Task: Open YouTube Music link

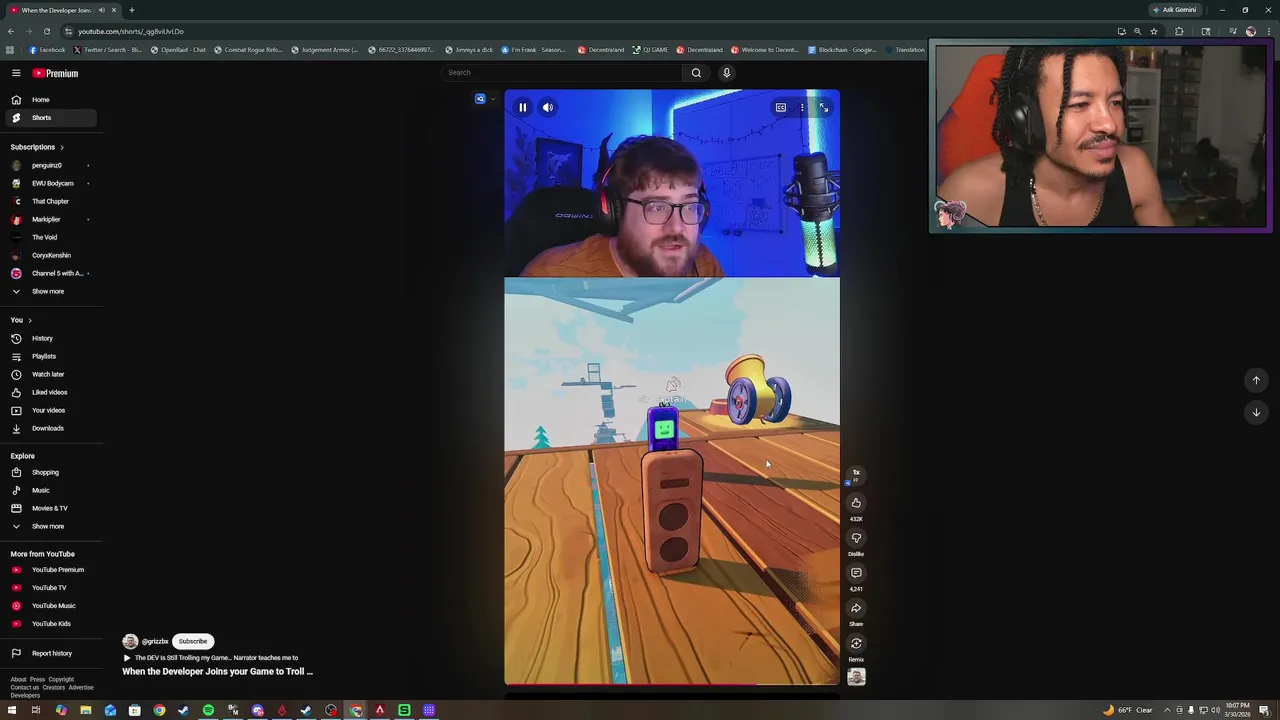Action: [x=49, y=606]
